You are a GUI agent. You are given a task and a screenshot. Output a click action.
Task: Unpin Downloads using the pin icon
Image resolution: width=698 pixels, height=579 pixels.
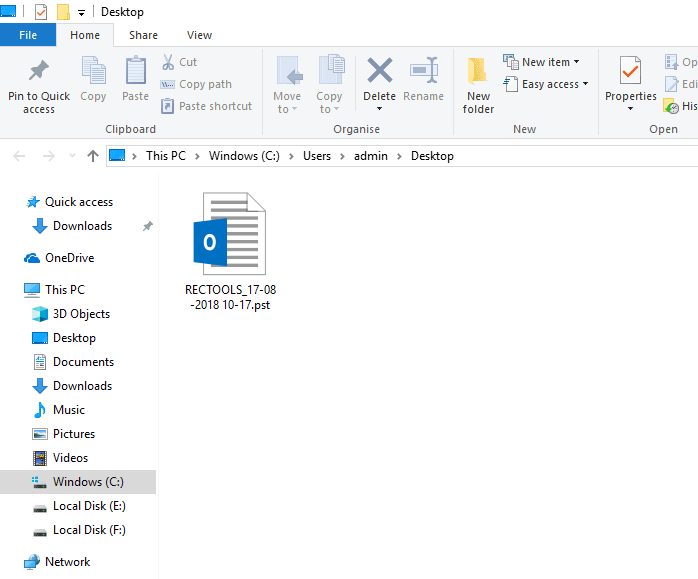pos(147,226)
